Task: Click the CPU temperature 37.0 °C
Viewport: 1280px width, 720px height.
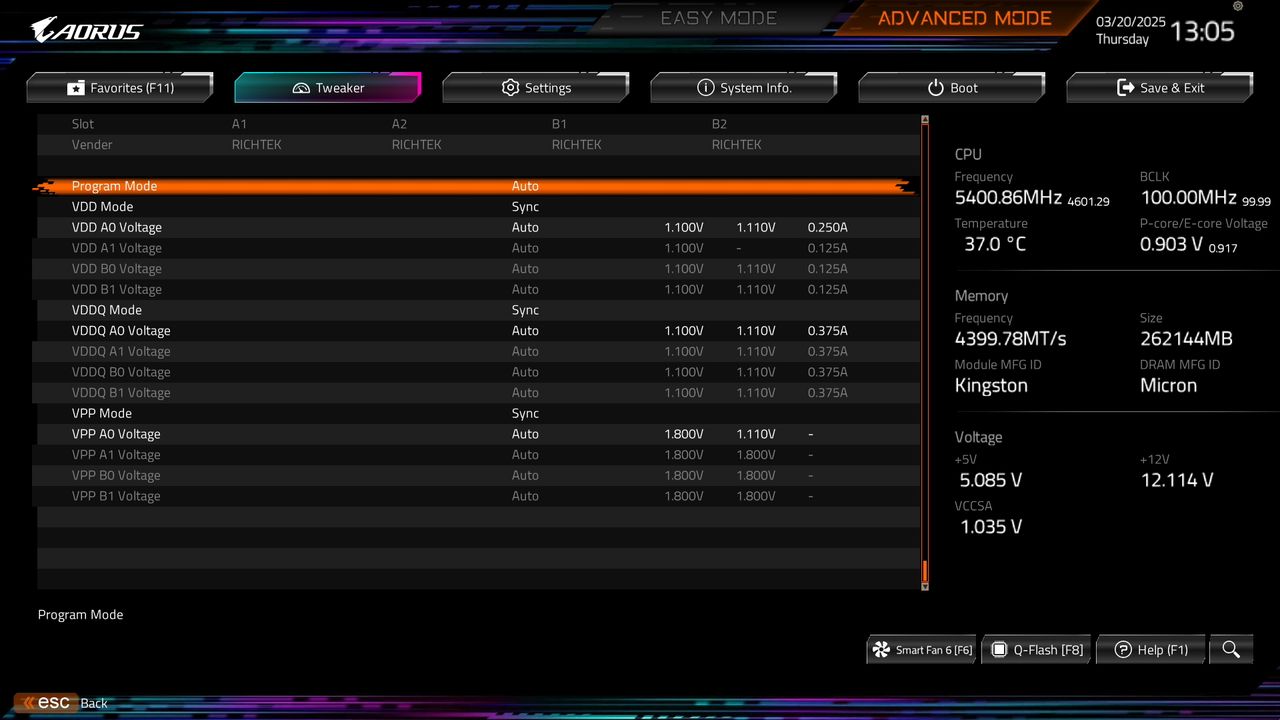Action: coord(995,244)
